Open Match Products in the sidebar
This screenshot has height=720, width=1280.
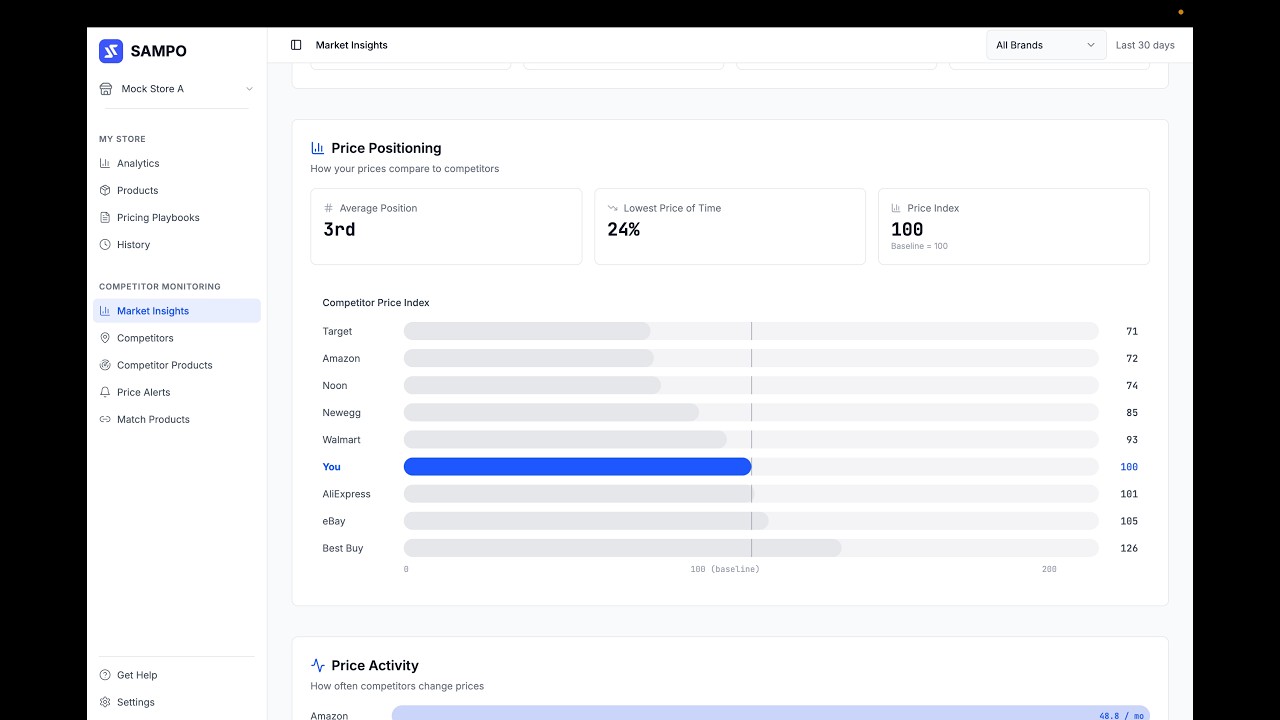click(x=177, y=419)
